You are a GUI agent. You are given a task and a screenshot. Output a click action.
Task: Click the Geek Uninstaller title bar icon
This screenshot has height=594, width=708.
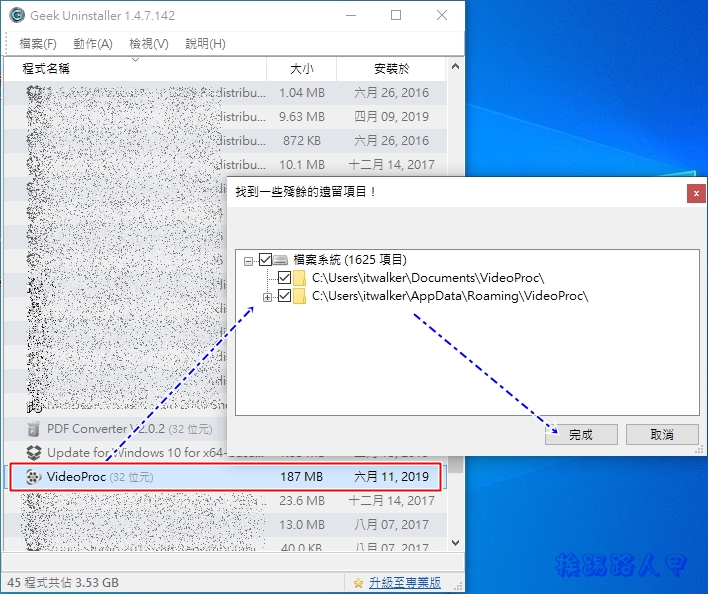coord(17,15)
